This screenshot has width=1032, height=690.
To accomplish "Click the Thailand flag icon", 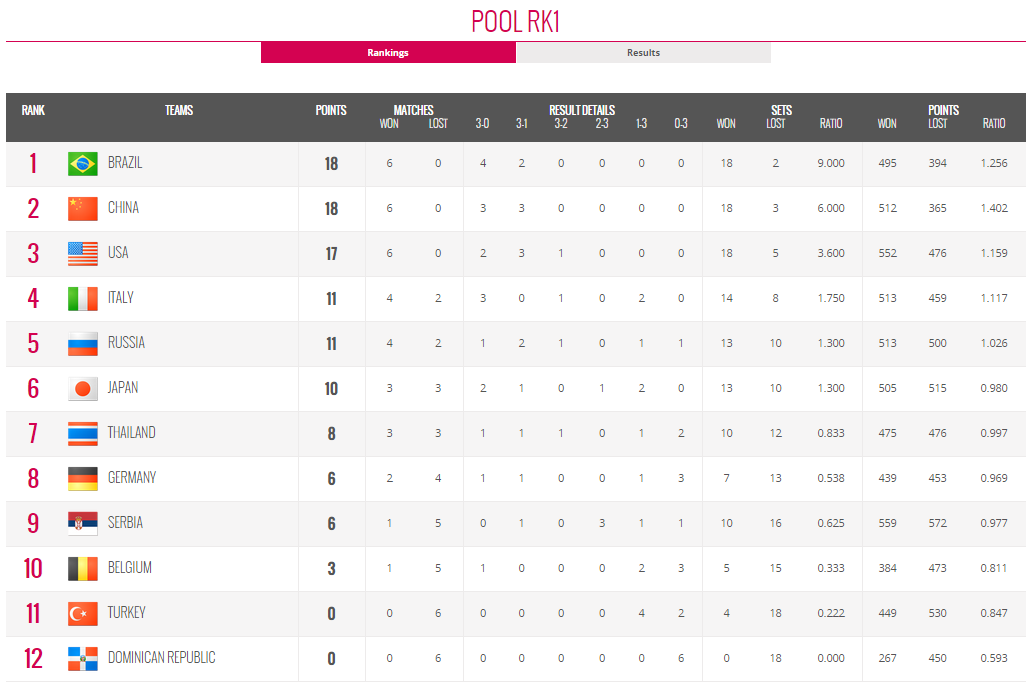I will click(x=82, y=433).
